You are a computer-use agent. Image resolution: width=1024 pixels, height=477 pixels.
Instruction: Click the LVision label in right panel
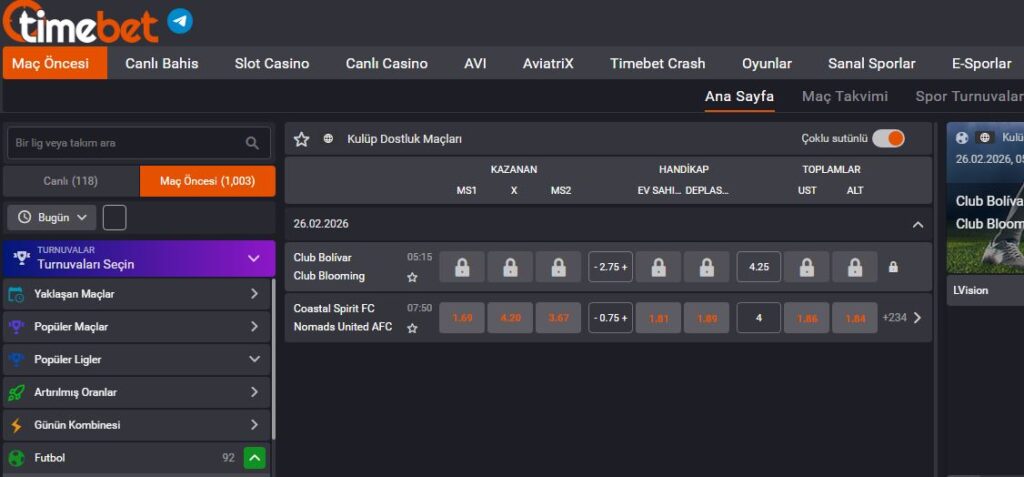point(970,290)
